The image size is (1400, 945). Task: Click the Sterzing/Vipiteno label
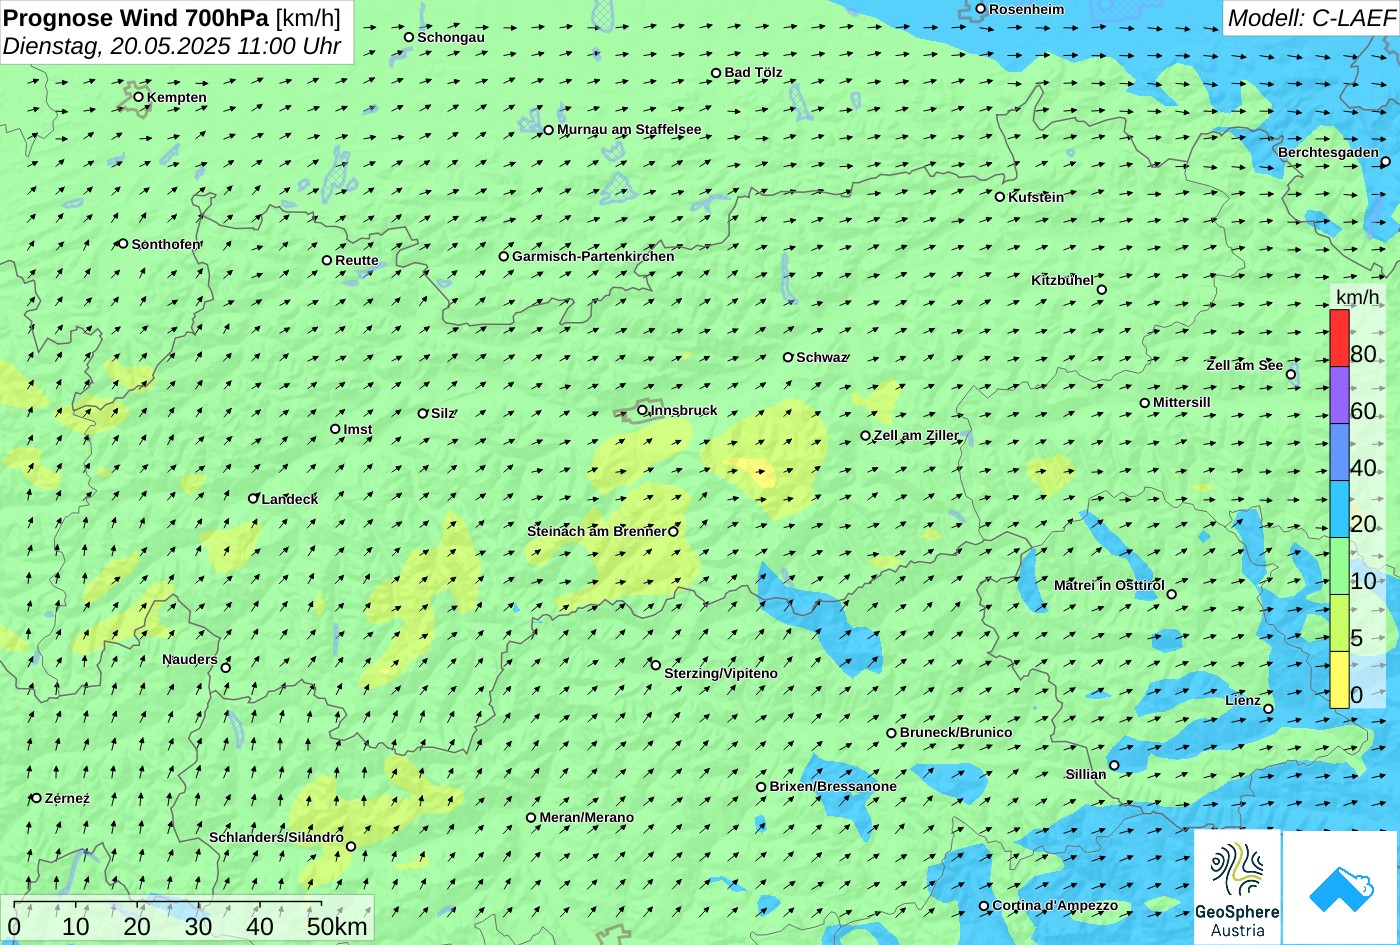(721, 673)
